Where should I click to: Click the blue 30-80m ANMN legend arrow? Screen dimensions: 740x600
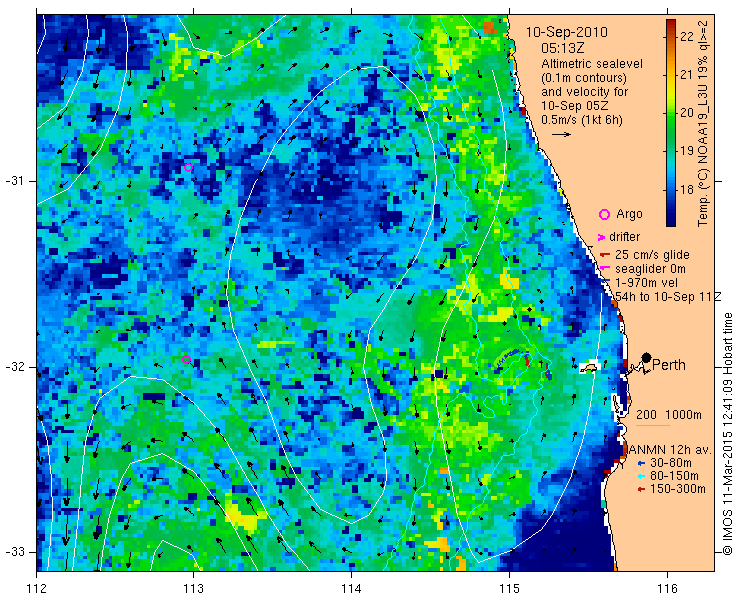click(641, 463)
